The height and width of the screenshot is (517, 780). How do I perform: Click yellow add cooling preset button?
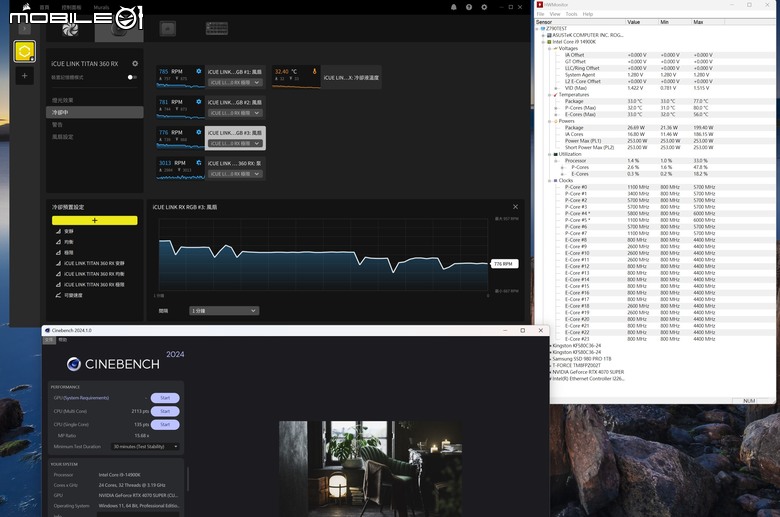(x=95, y=220)
